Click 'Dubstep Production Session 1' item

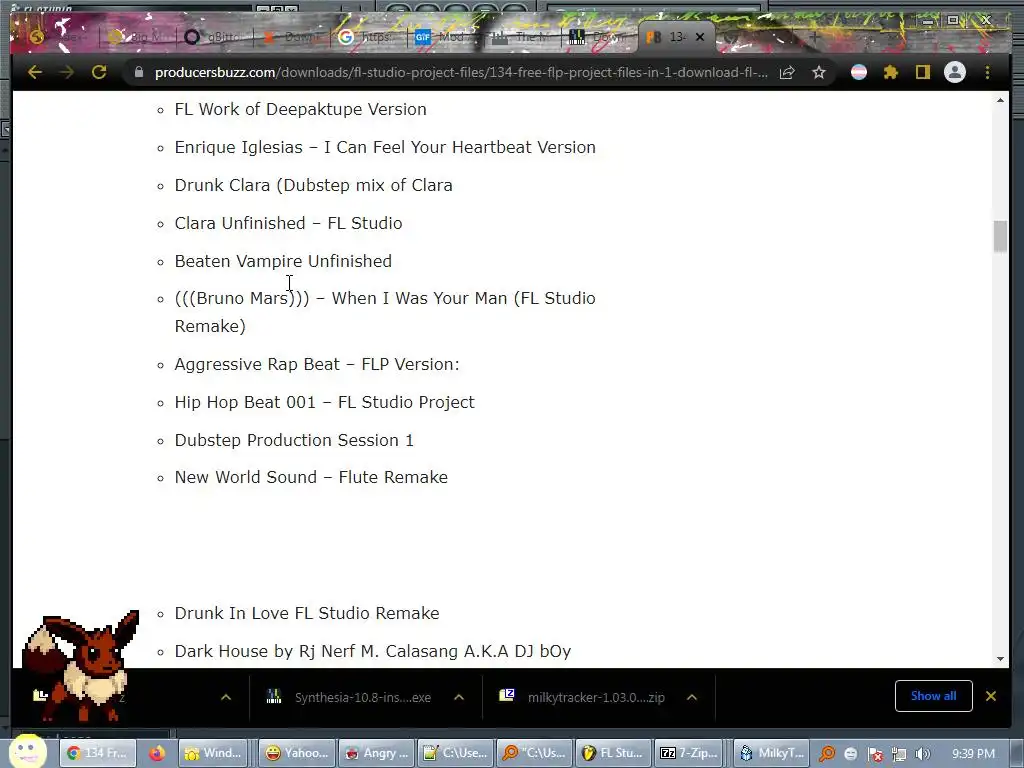pyautogui.click(x=294, y=440)
